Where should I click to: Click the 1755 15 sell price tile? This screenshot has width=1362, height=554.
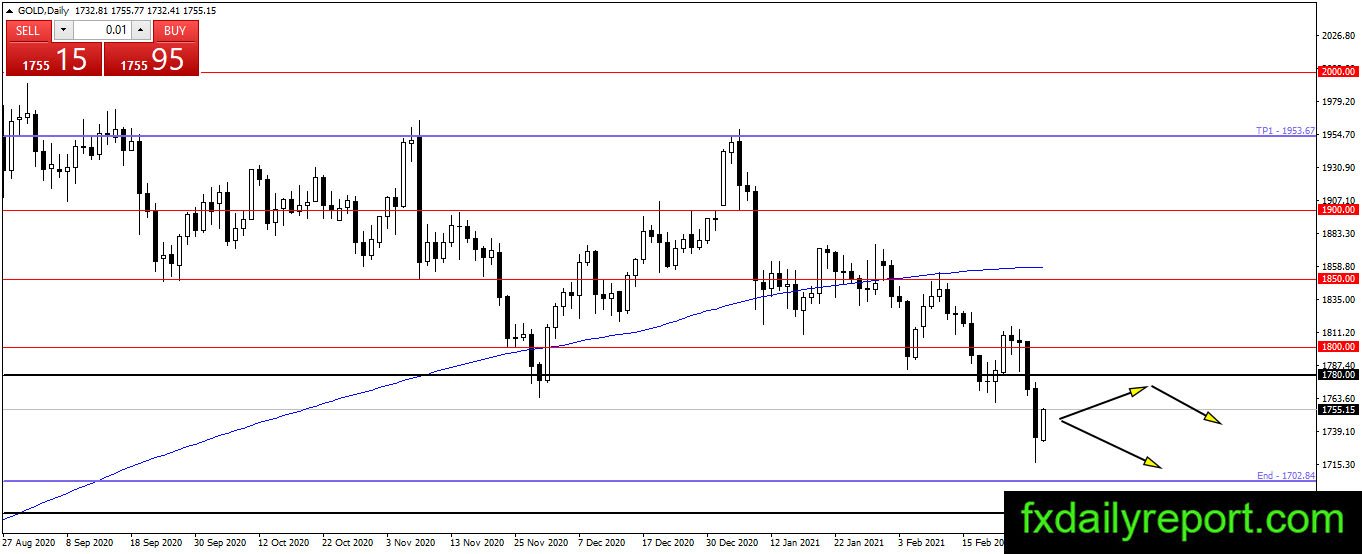pos(54,59)
